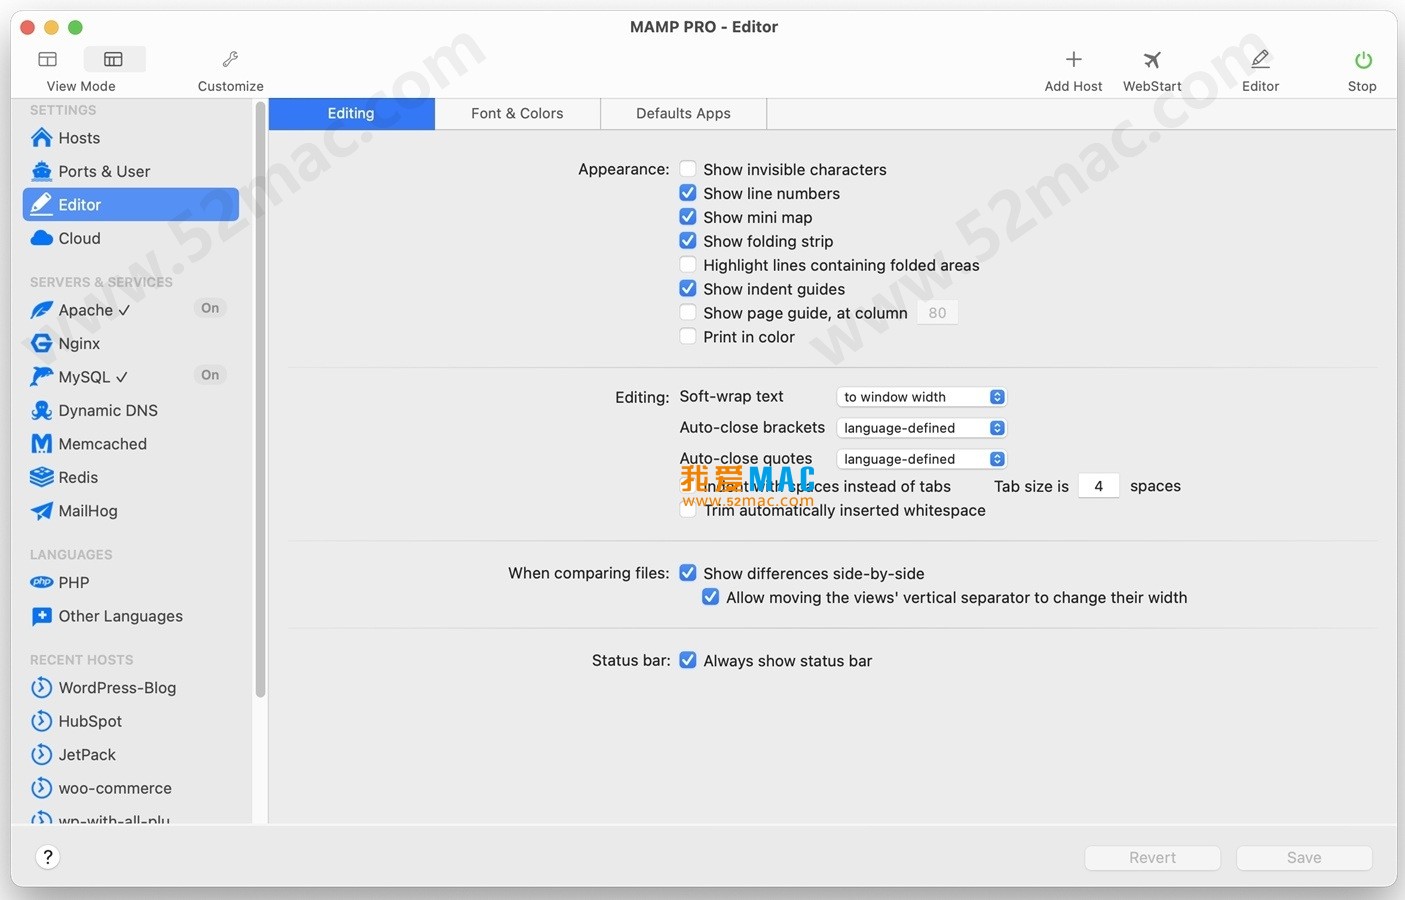Select Other Languages in sidebar
1405x900 pixels.
131,616
